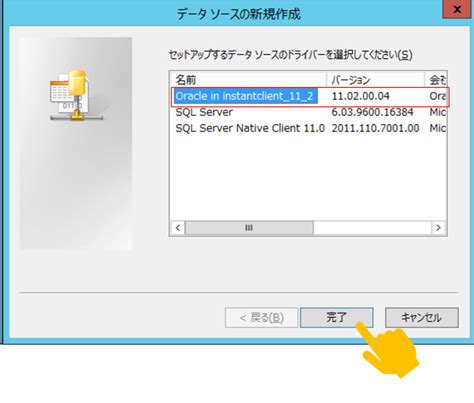Click the バージョン column header
This screenshot has width=474, height=403.
375,79
